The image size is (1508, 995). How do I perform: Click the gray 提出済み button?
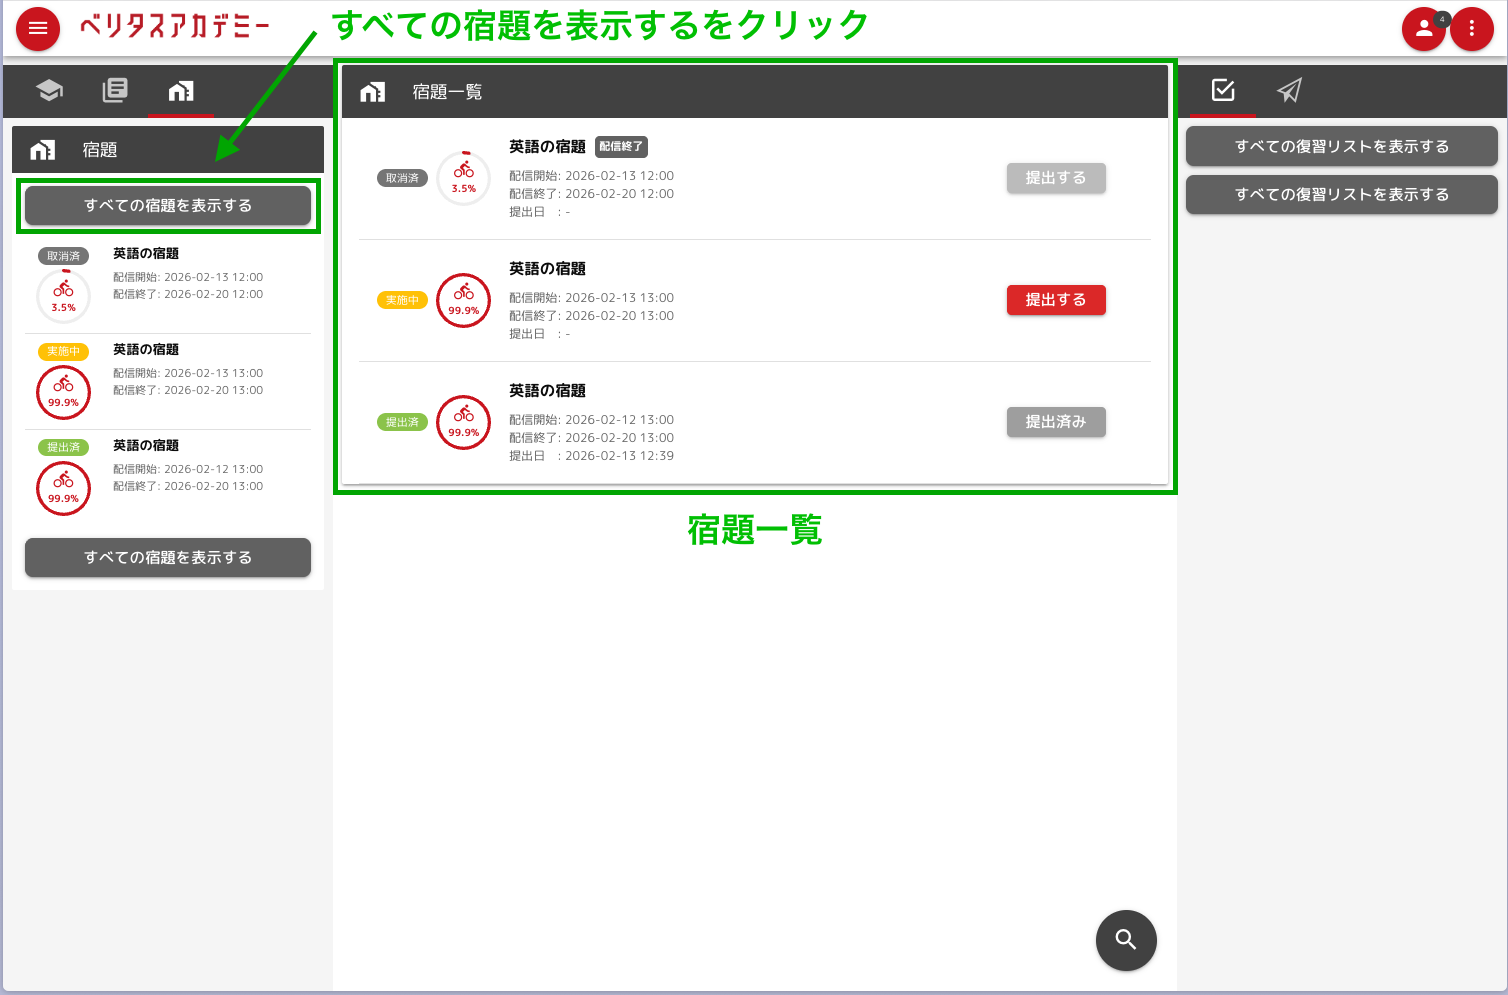(1056, 422)
